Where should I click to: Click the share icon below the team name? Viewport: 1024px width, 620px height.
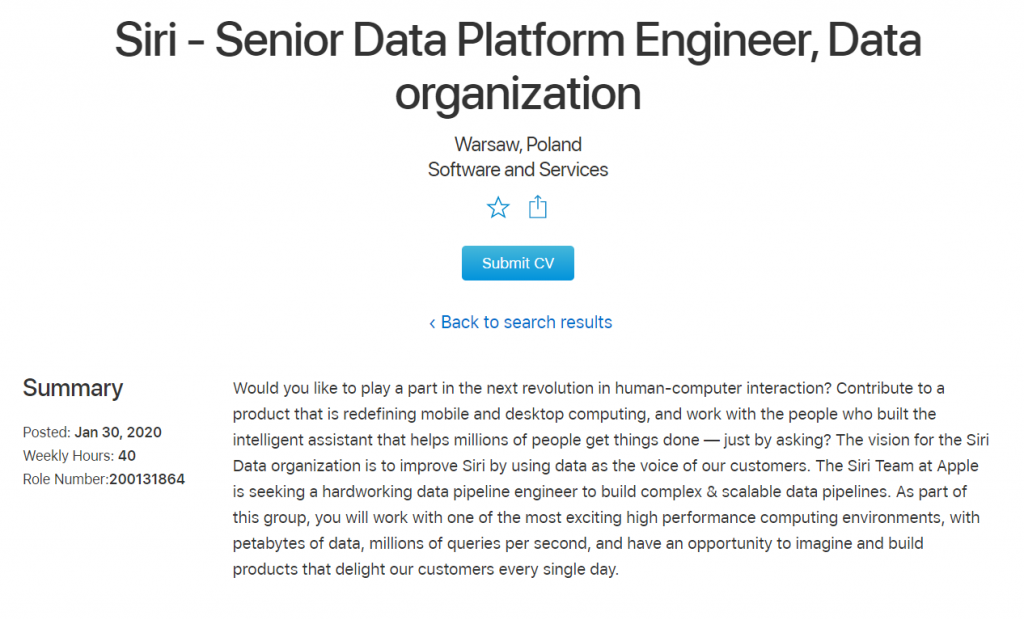[x=538, y=207]
